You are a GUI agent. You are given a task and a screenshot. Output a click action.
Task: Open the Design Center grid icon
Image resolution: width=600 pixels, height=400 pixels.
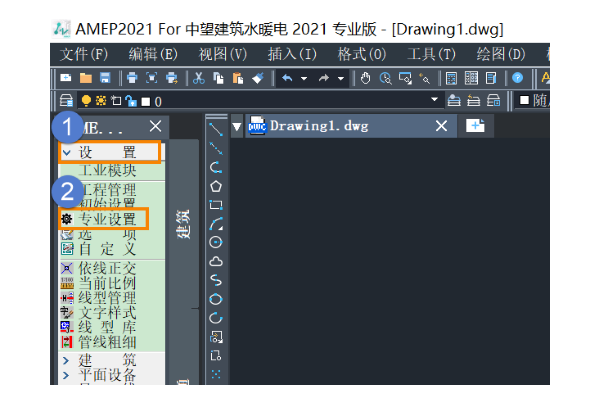click(x=471, y=78)
